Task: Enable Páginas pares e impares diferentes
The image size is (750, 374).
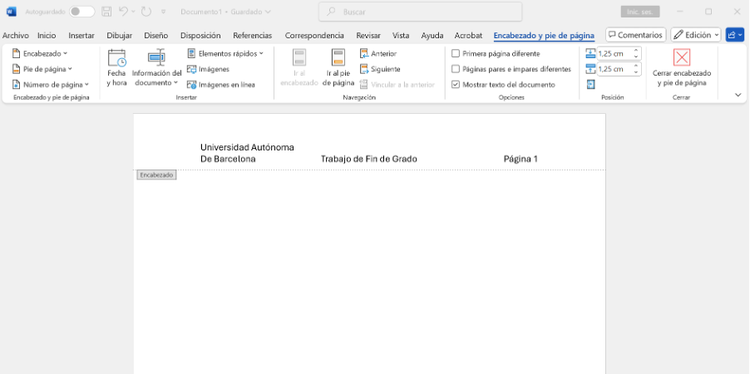Action: coord(511,69)
